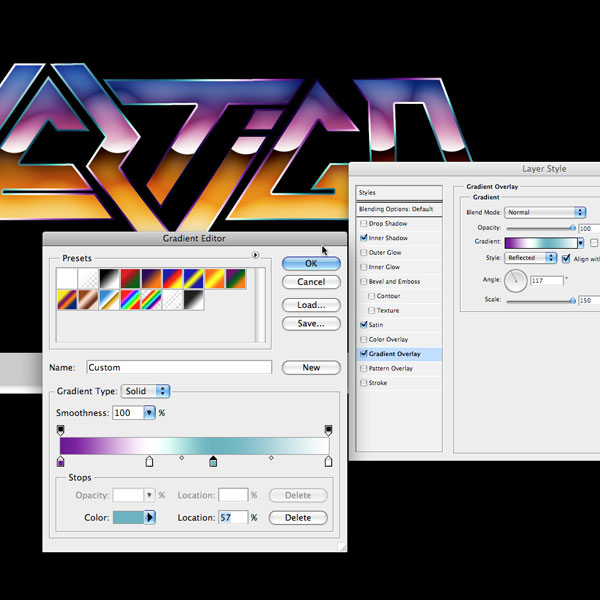Select the teal color stop at 57%
The image size is (600, 600).
[x=213, y=461]
